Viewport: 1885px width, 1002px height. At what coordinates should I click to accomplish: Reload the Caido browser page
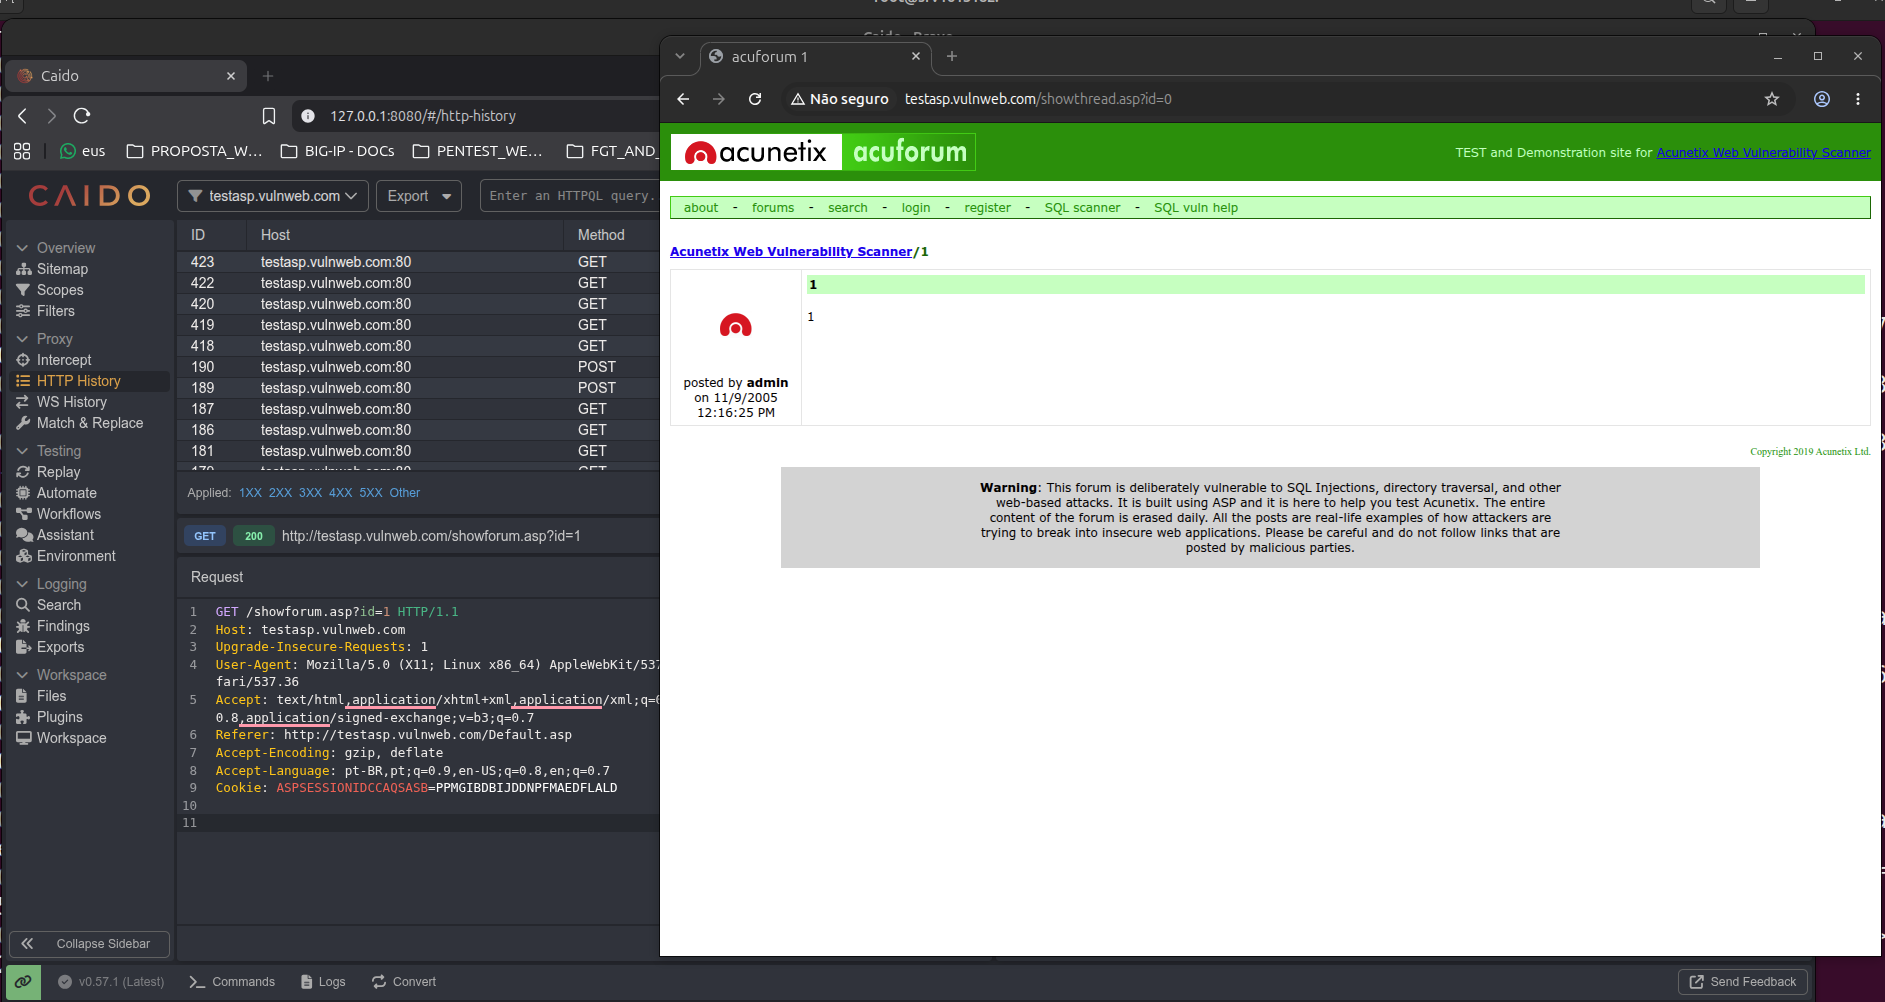coord(82,116)
